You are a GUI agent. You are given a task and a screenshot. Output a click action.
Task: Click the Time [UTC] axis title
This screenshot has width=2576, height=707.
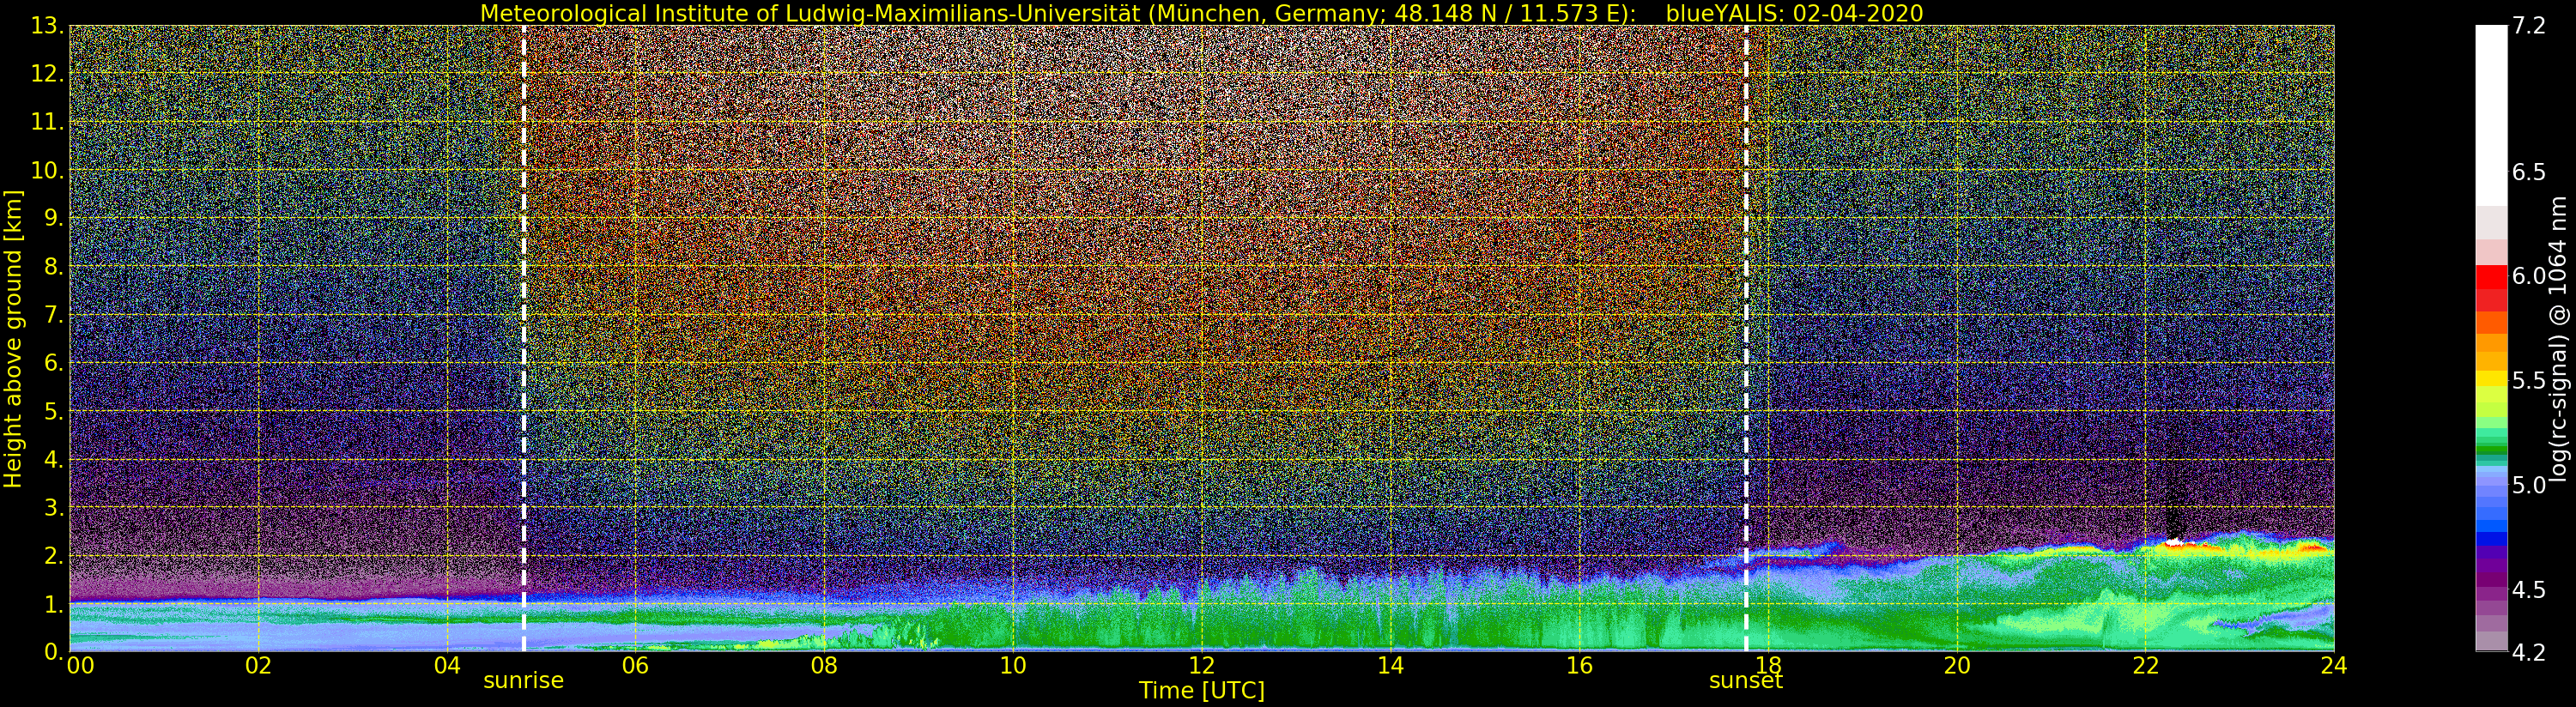1201,691
